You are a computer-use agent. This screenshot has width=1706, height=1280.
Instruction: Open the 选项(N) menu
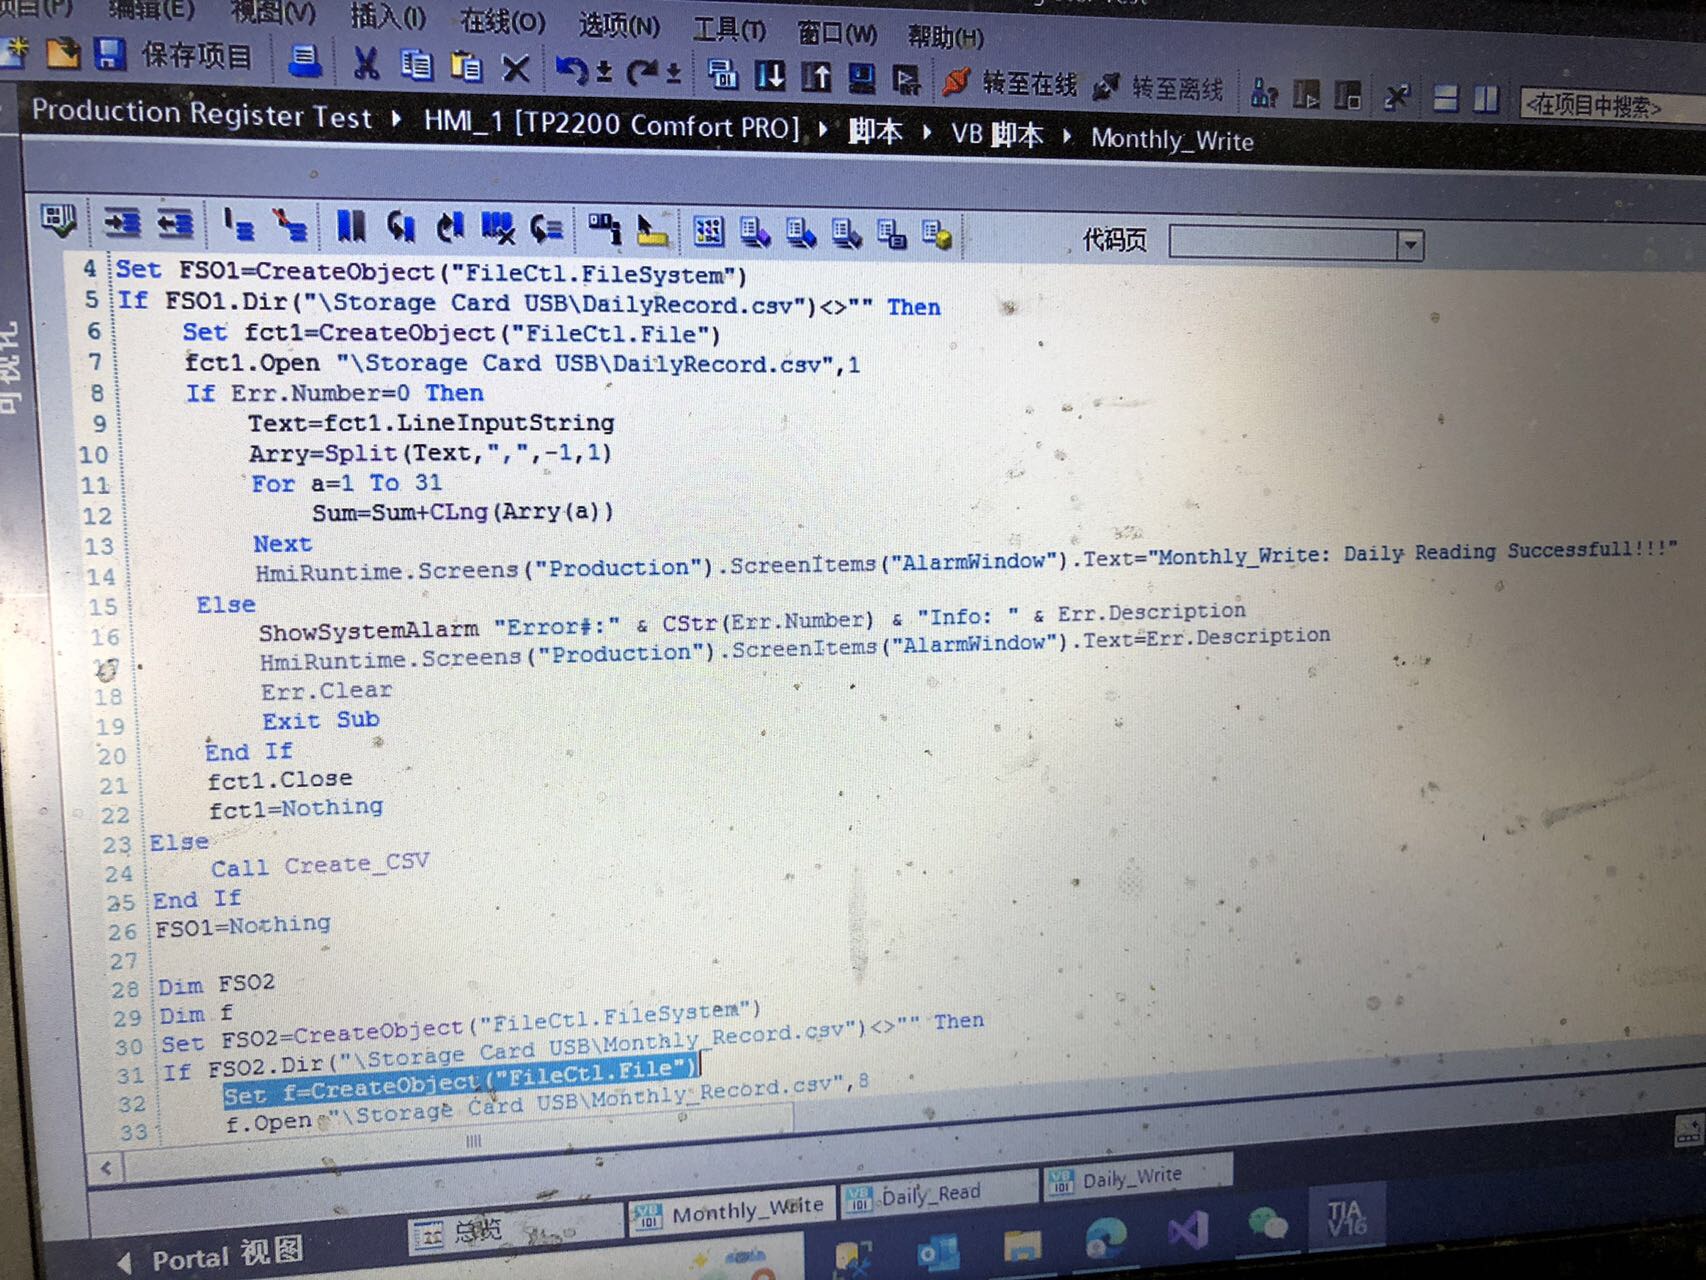619,26
